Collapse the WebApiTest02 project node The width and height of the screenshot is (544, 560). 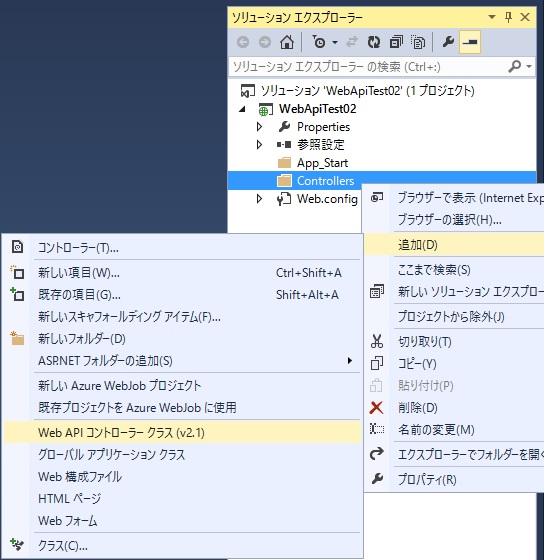point(243,109)
